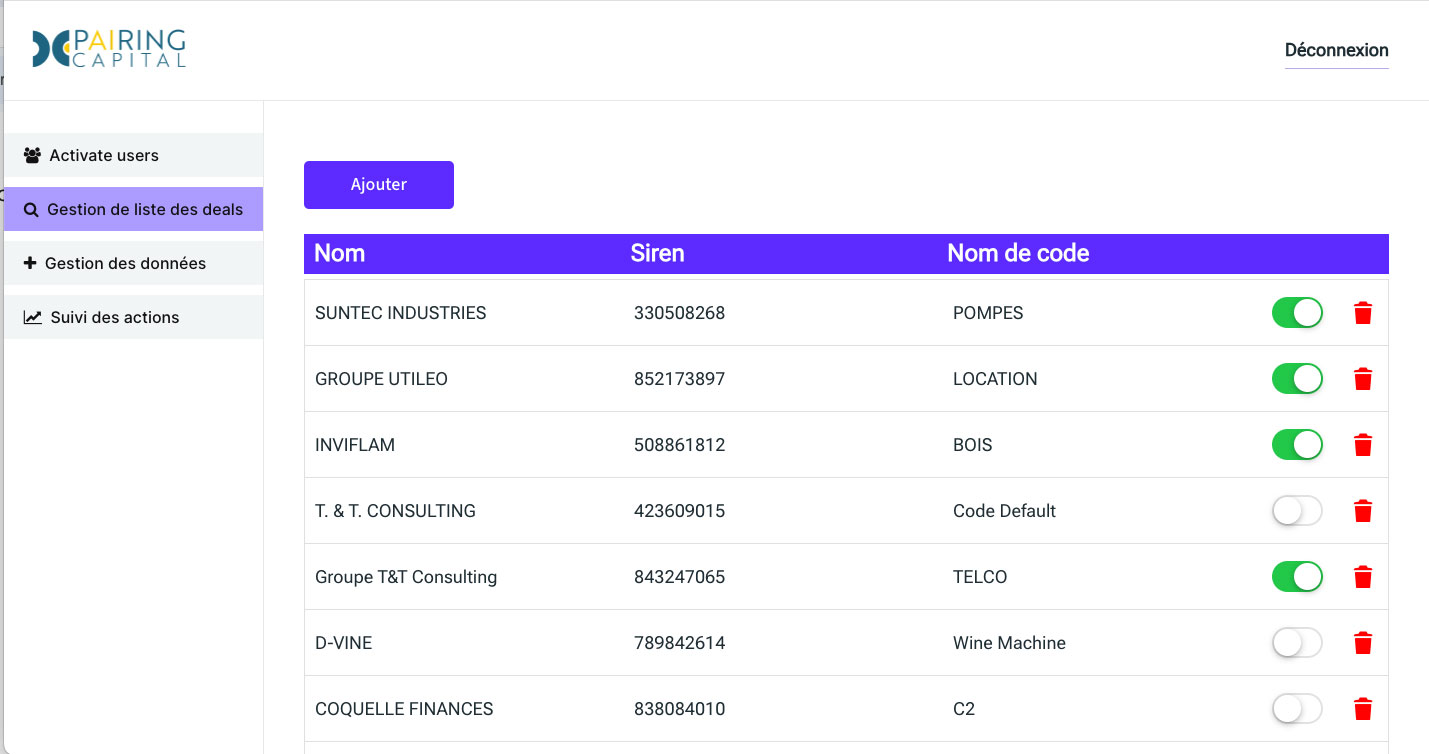
Task: Click the Siren column header
Action: tap(657, 253)
